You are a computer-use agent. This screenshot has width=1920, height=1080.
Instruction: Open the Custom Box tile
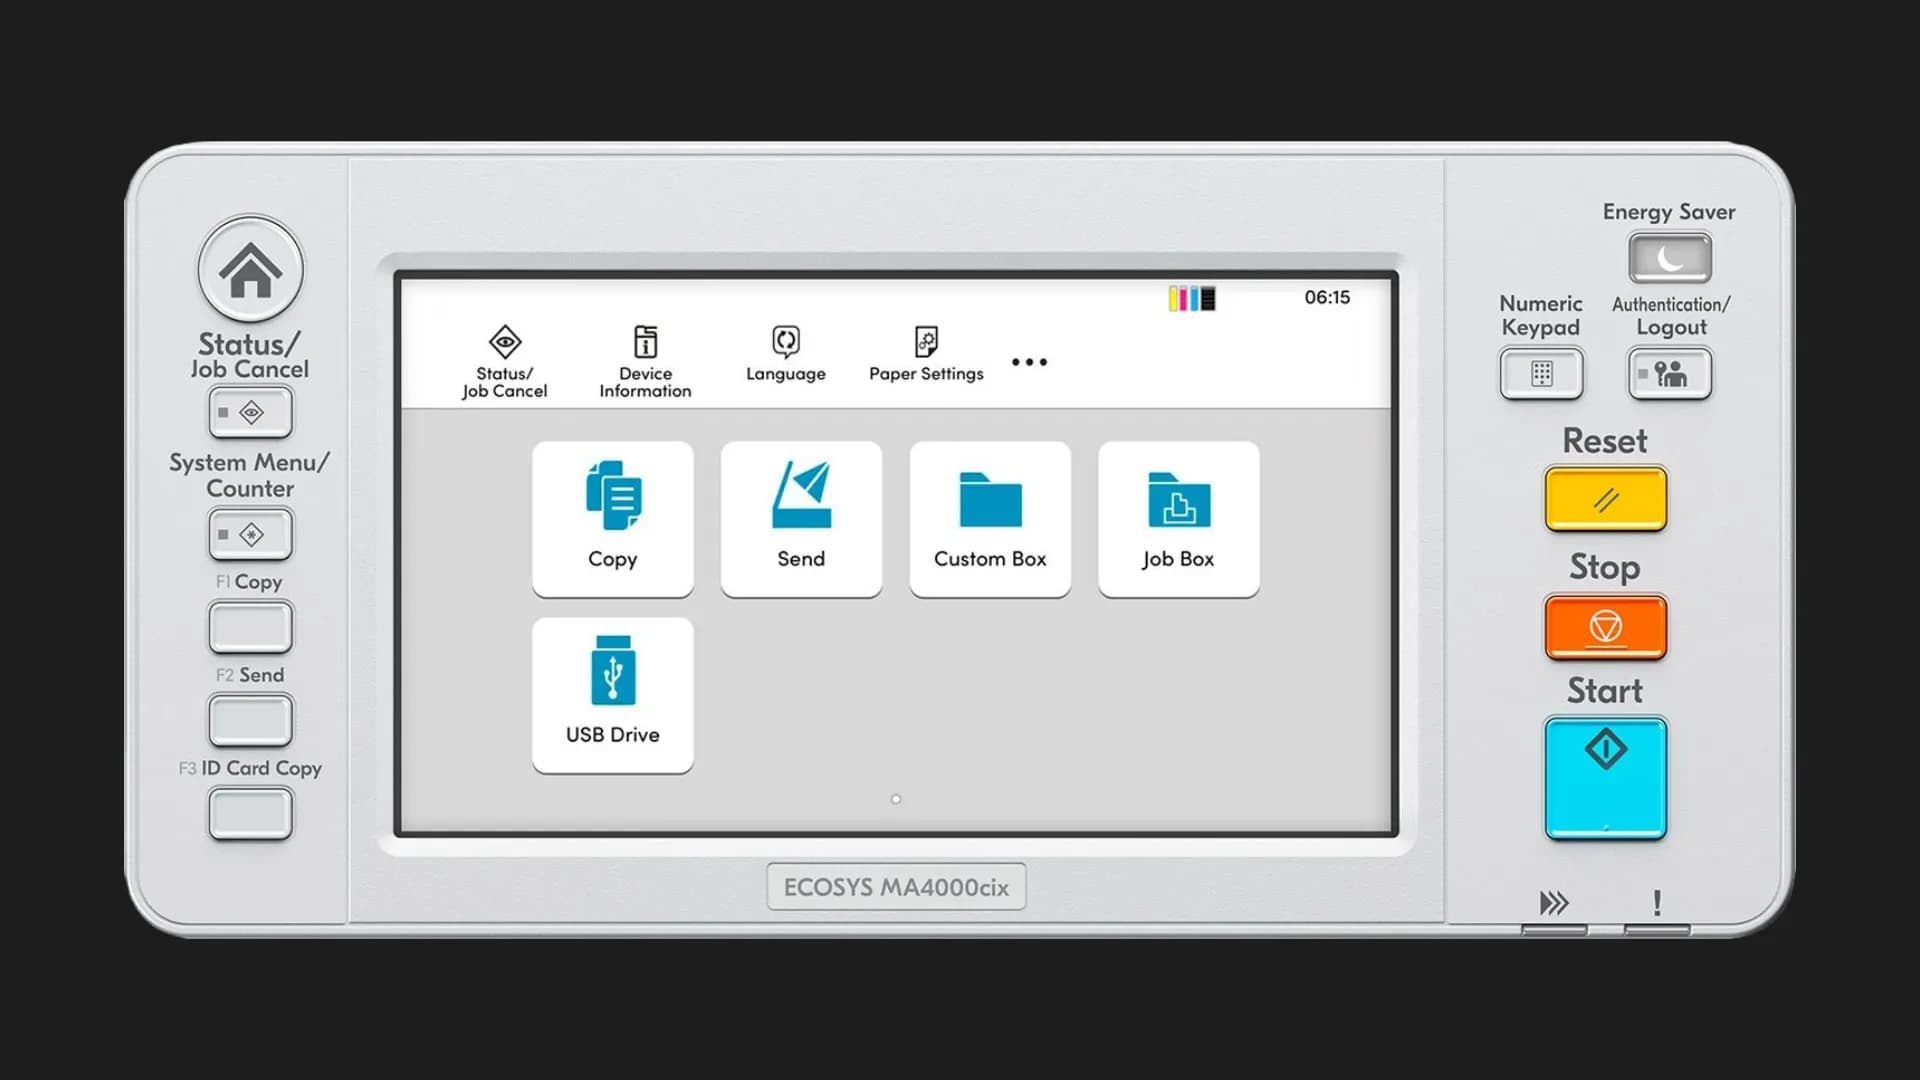[990, 519]
